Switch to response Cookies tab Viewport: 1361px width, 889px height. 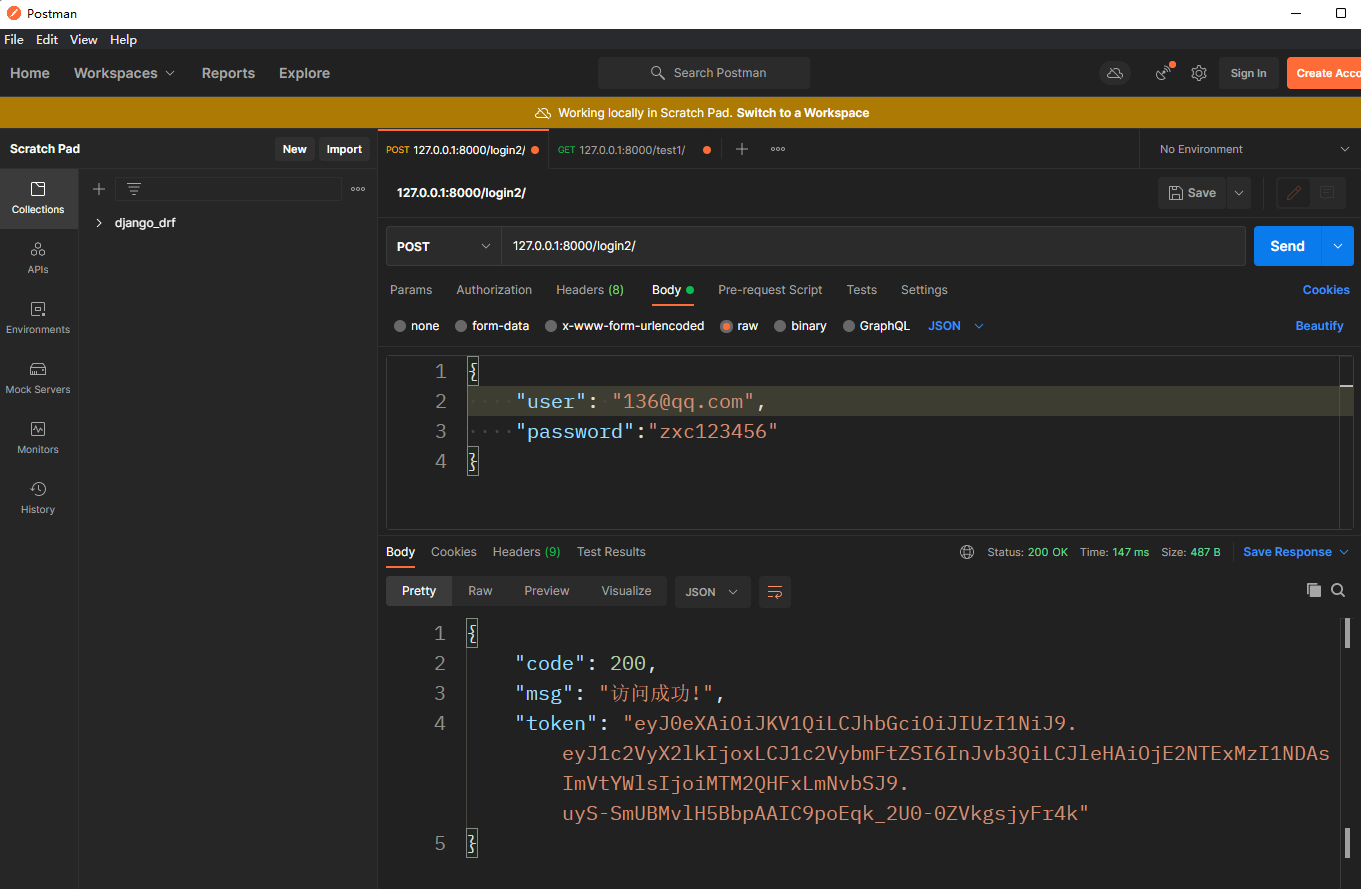point(454,552)
